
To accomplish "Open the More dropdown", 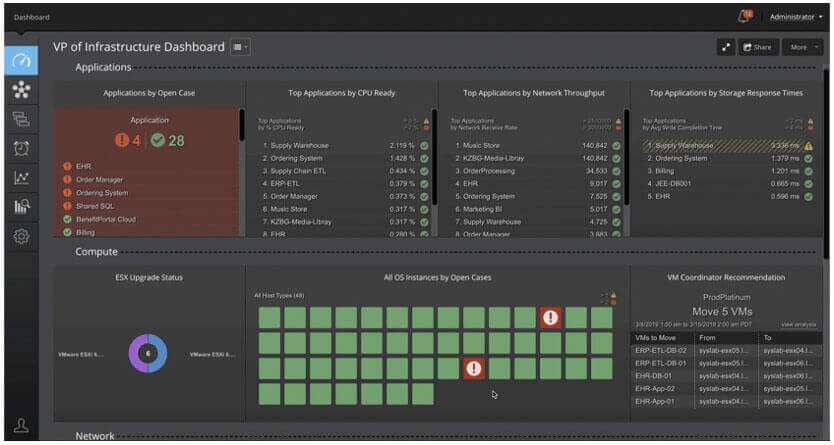I will 802,47.
